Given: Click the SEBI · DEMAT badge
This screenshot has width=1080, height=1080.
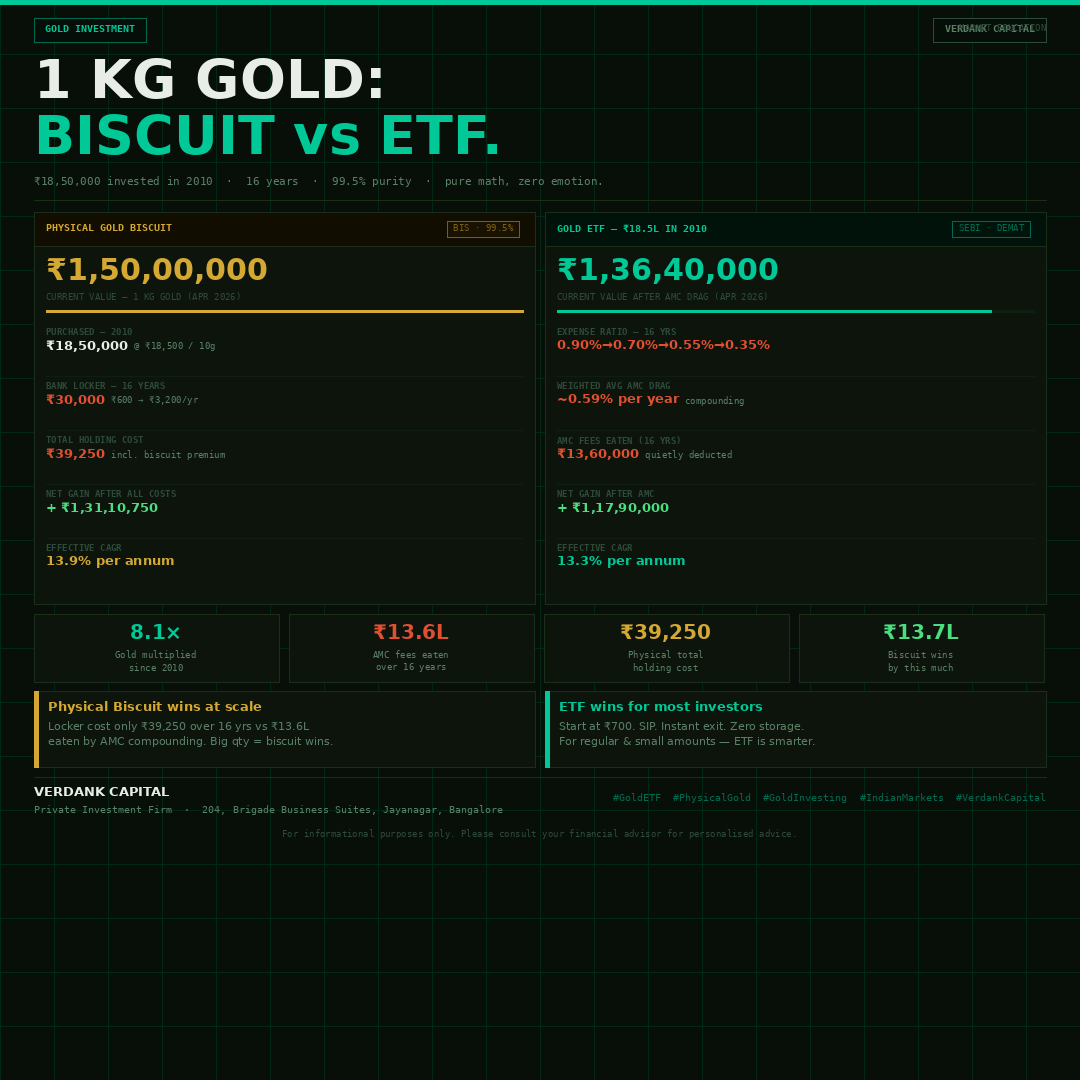Looking at the screenshot, I should pos(990,229).
